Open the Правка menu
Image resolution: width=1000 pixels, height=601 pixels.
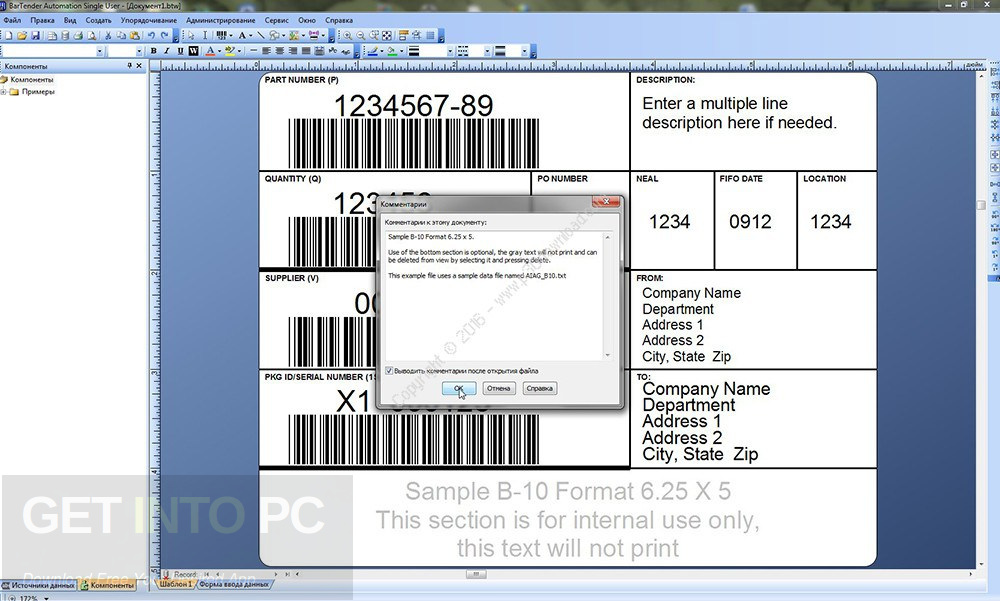pyautogui.click(x=42, y=20)
